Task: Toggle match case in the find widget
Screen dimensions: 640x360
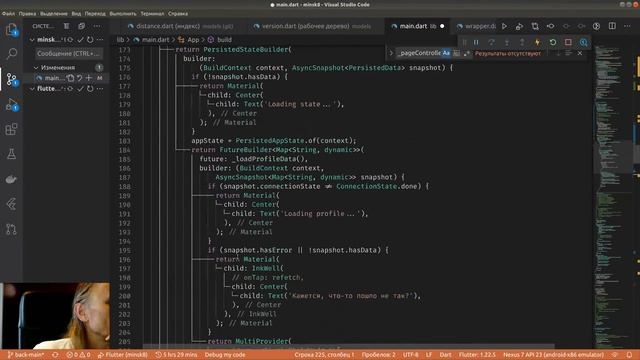Action: pyautogui.click(x=446, y=53)
